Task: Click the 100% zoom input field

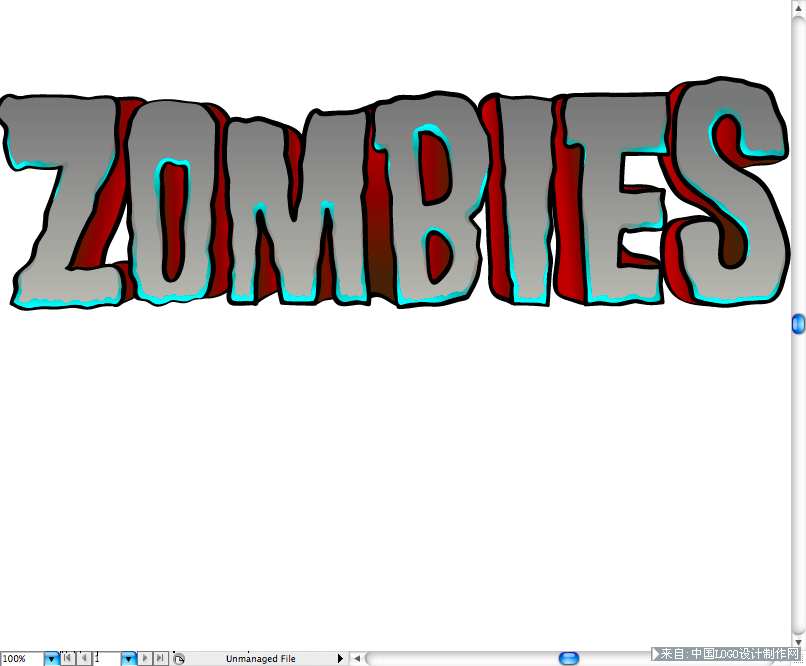Action: coord(22,658)
